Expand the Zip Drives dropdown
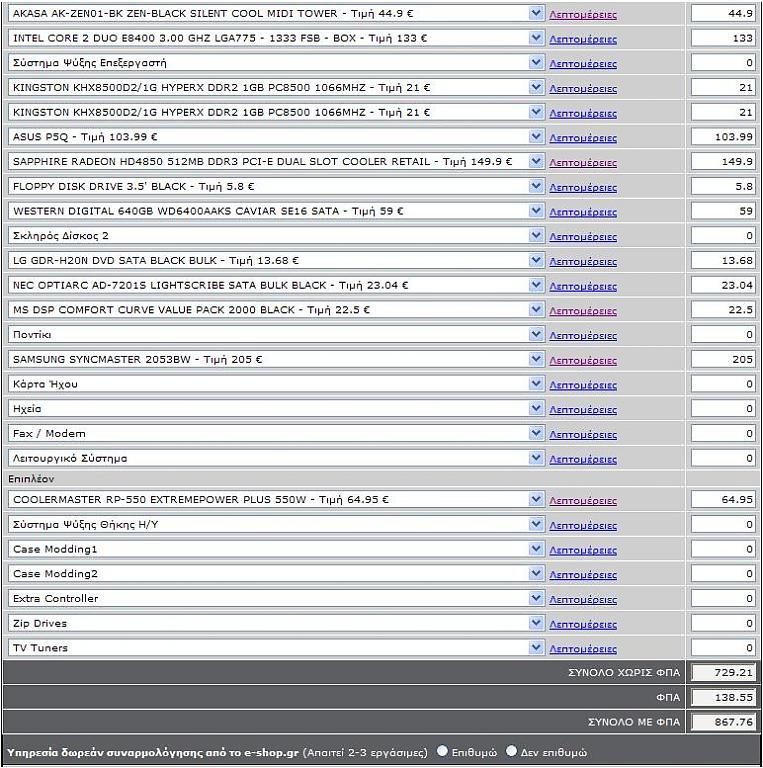Image resolution: width=763 pixels, height=768 pixels. point(276,623)
